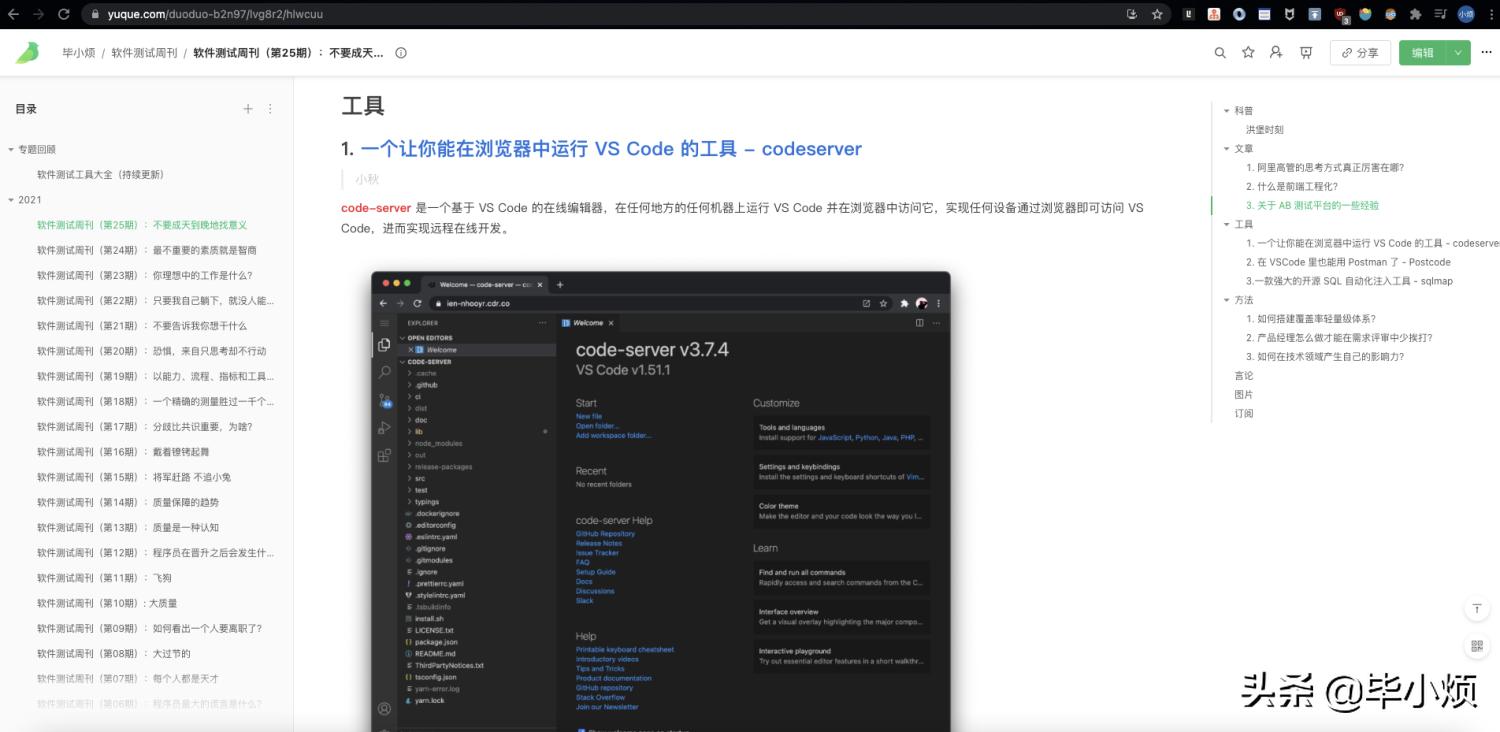This screenshot has height=732, width=1500.
Task: Collapse the 专题回顾 group in the sidebar
Action: click(11, 149)
